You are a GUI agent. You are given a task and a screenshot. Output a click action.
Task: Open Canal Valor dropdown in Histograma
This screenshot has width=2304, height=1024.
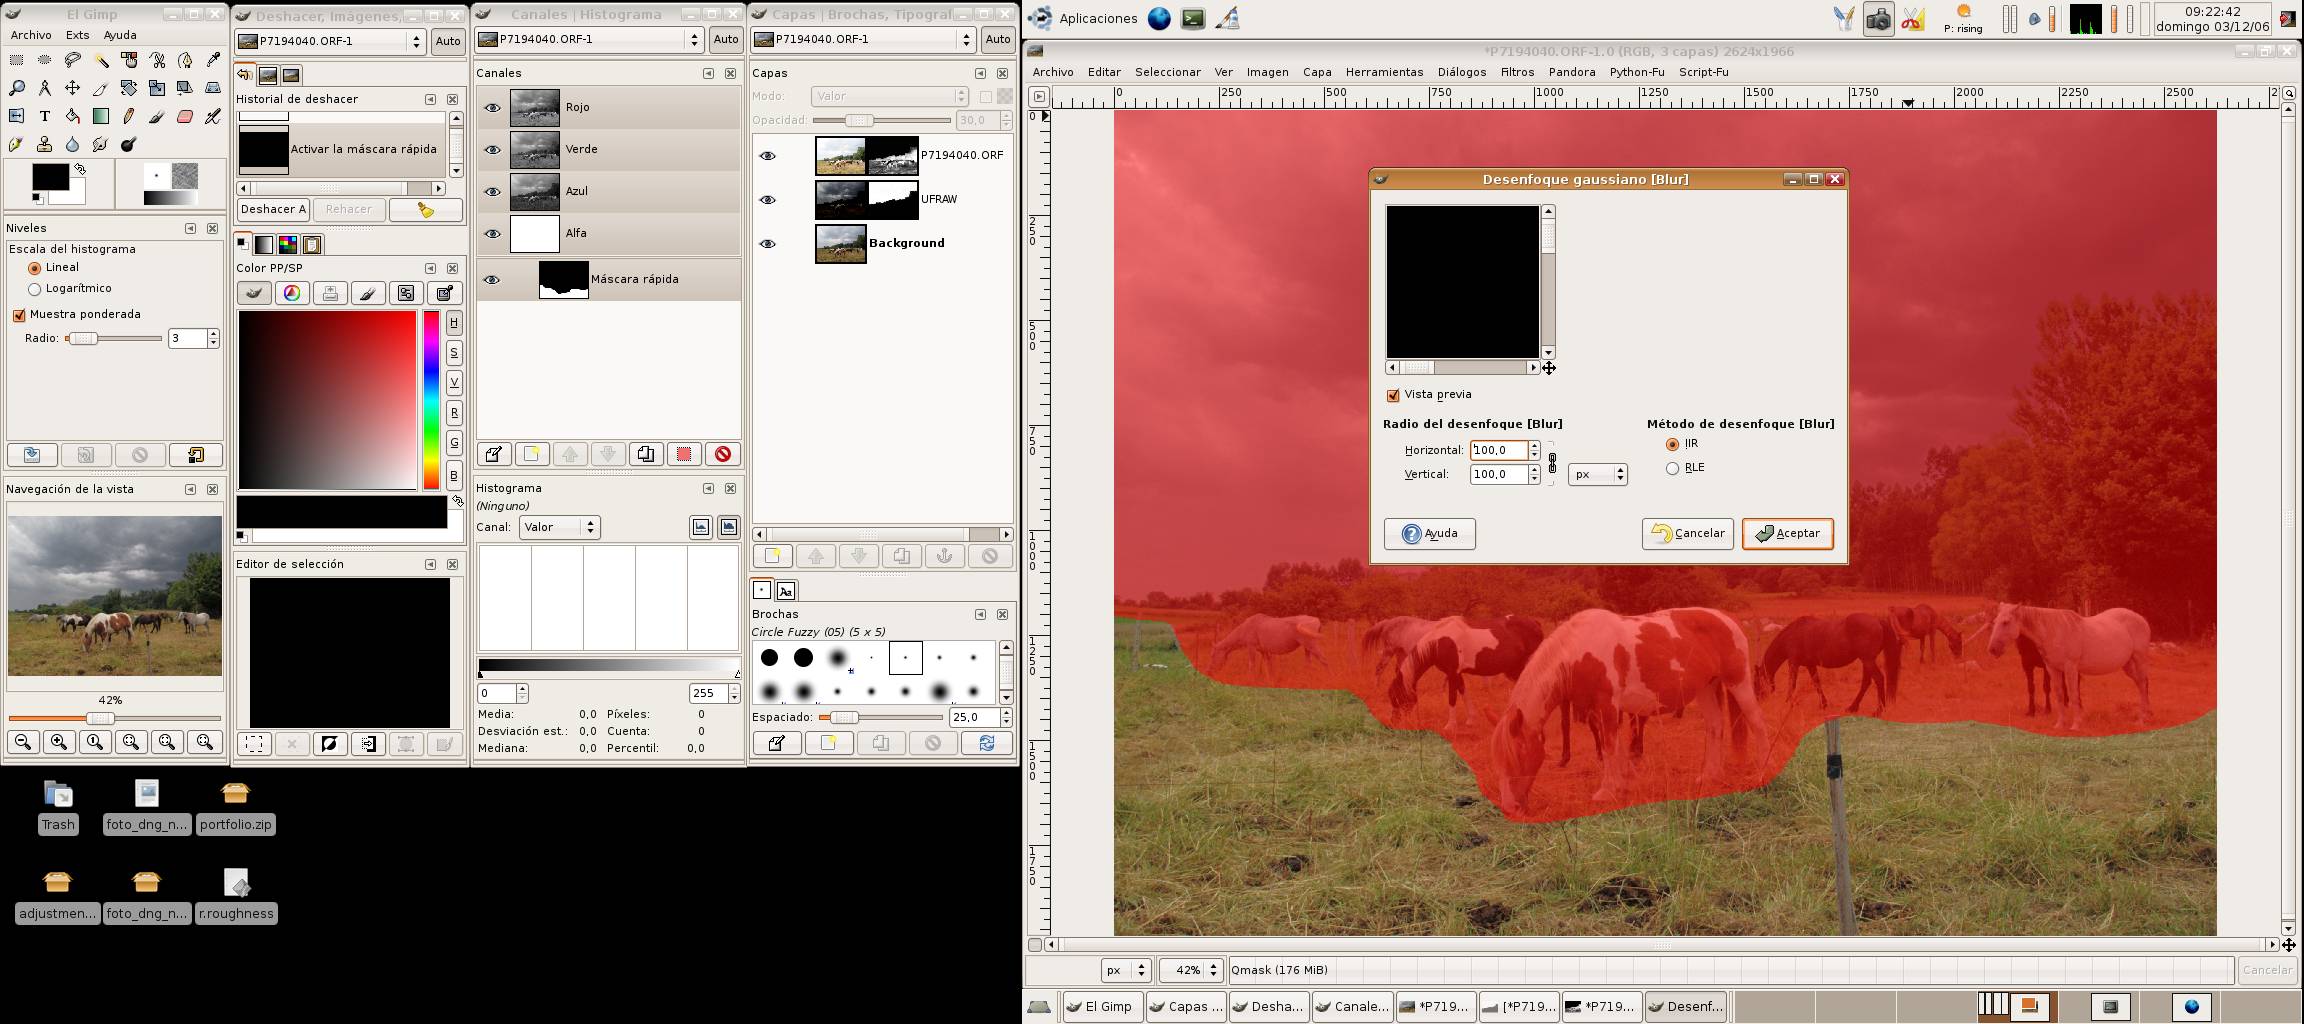click(x=559, y=527)
